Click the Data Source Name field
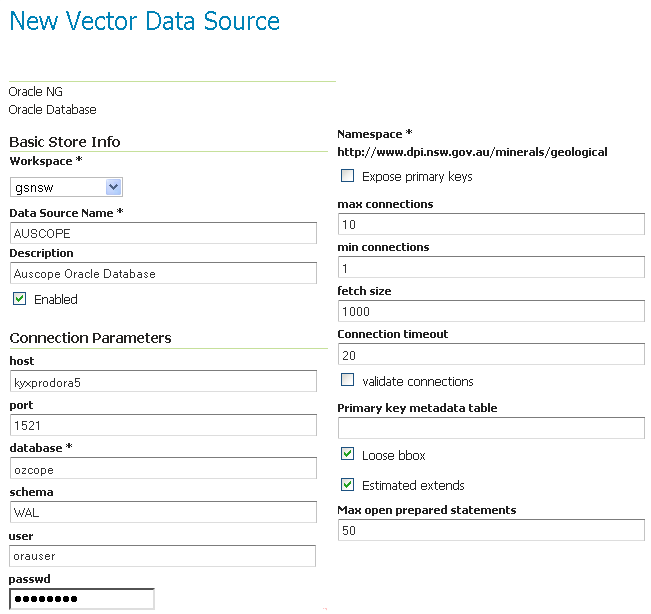The height and width of the screenshot is (614, 651). click(163, 233)
